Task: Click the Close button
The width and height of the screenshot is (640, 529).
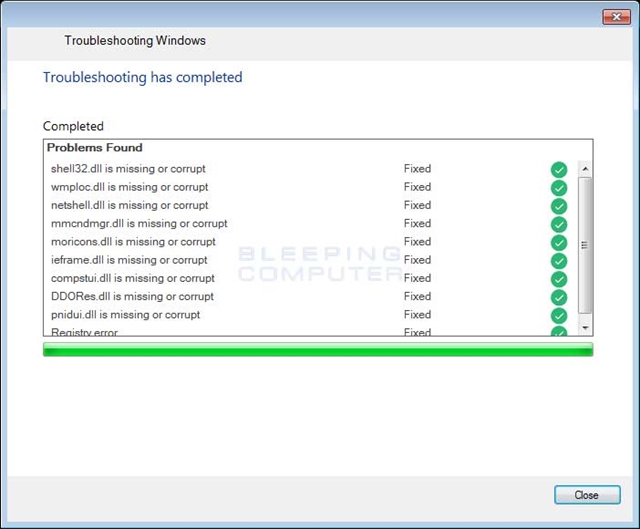Action: (x=587, y=495)
